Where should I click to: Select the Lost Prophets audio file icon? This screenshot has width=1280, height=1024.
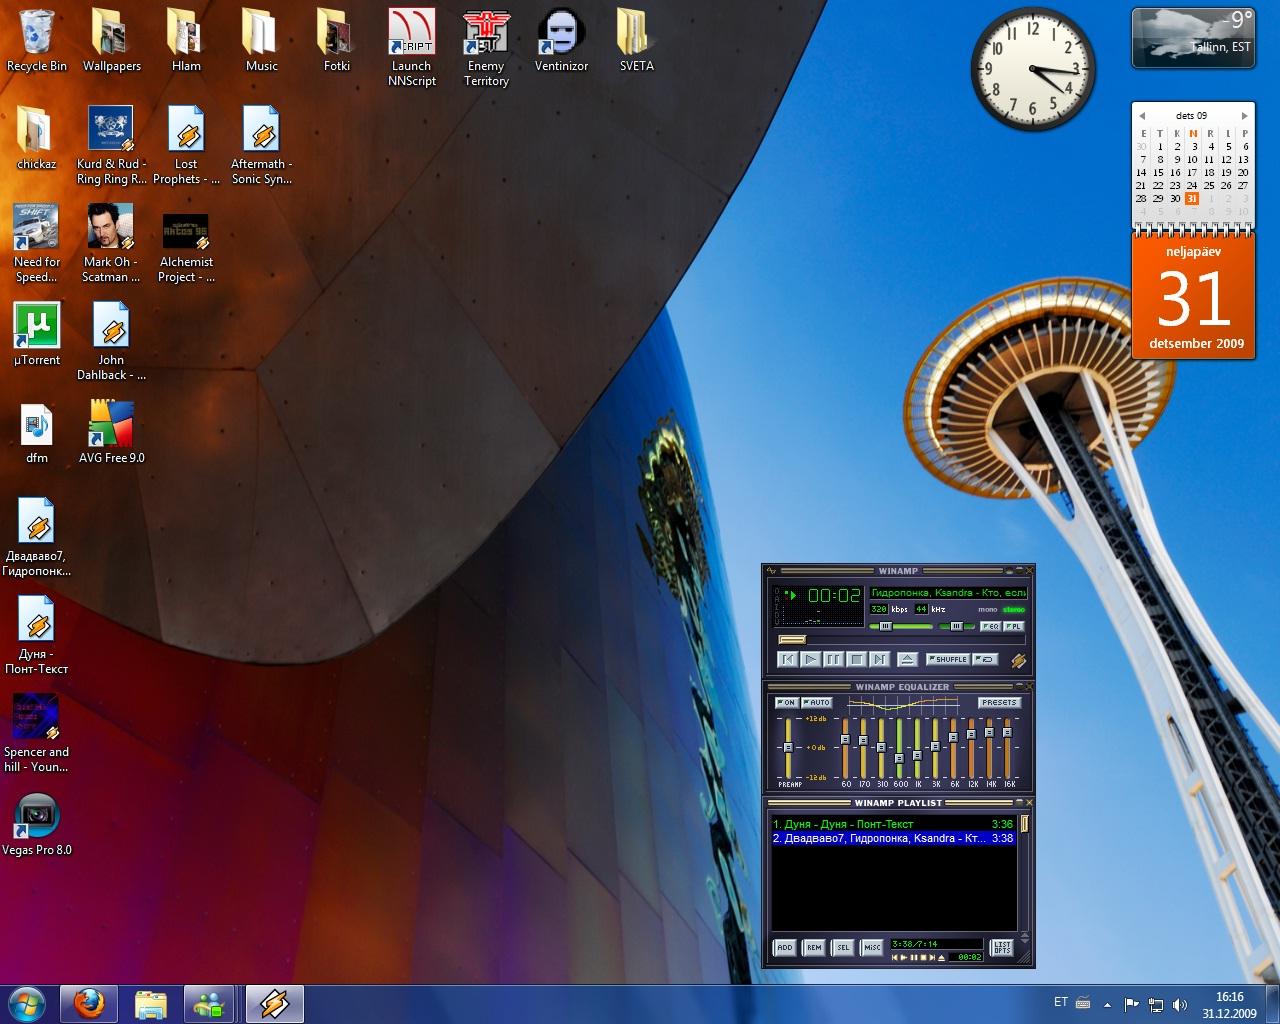(x=186, y=146)
